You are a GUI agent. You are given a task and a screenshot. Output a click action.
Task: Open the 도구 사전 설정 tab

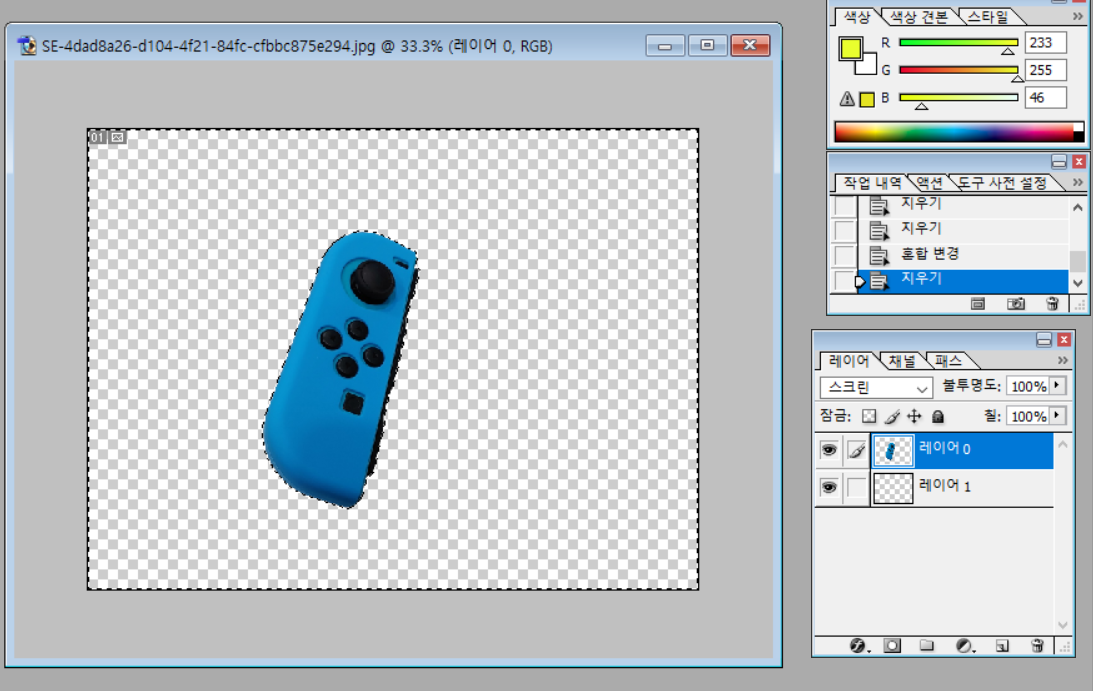pyautogui.click(x=1002, y=183)
